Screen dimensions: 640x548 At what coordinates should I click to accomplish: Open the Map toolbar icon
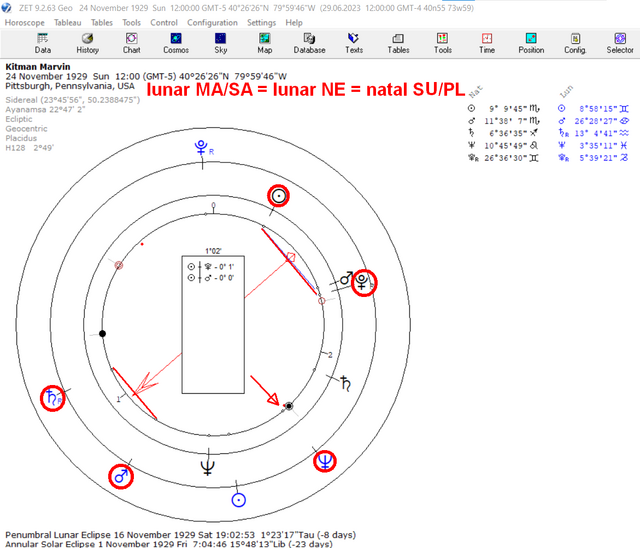click(x=264, y=43)
